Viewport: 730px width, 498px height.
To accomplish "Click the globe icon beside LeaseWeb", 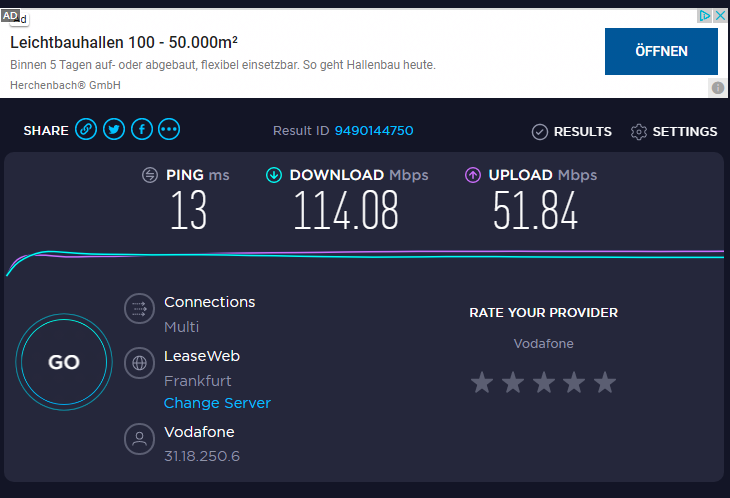I will [139, 363].
